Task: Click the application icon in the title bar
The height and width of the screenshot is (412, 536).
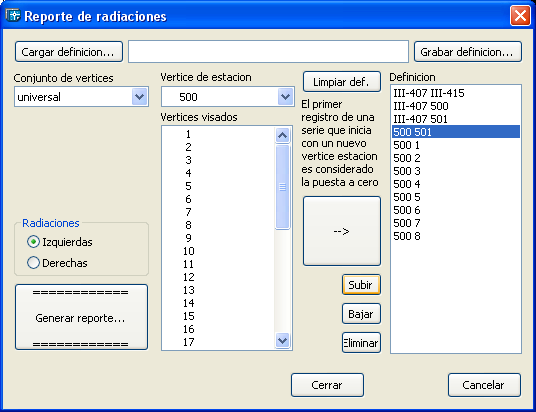Action: [x=13, y=16]
